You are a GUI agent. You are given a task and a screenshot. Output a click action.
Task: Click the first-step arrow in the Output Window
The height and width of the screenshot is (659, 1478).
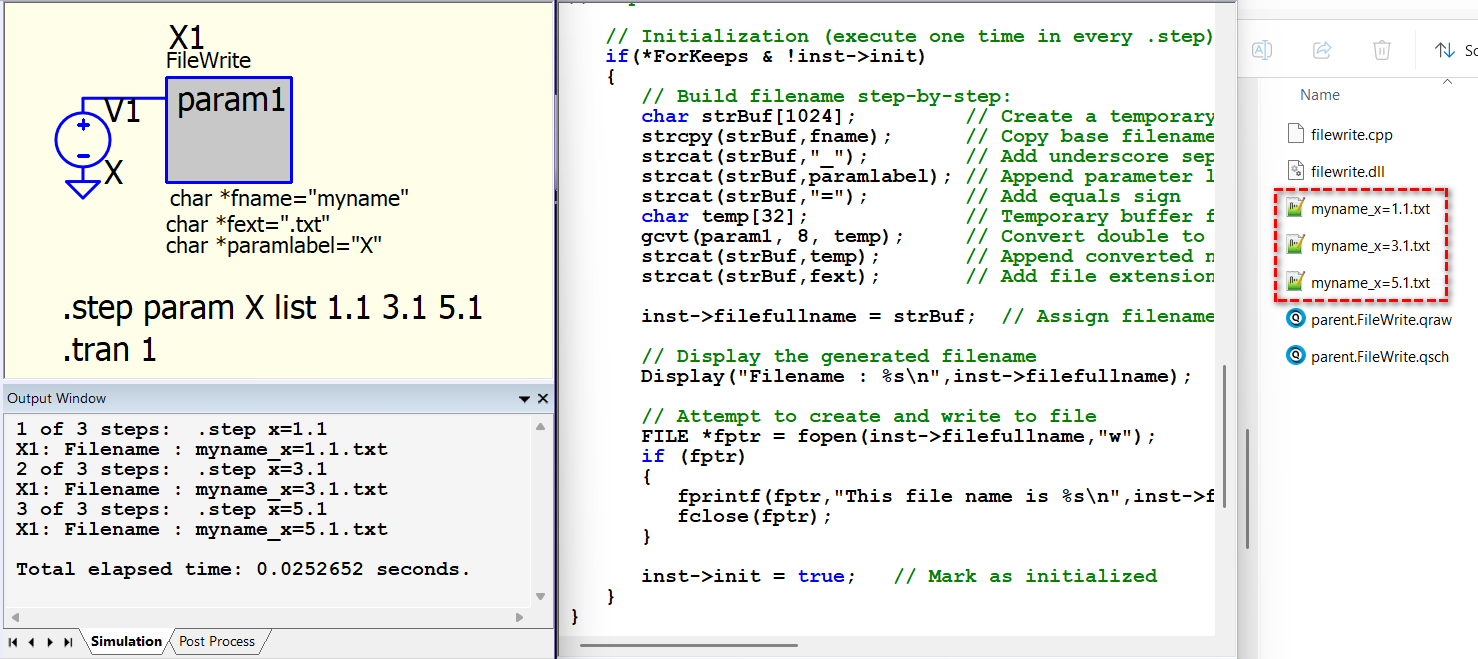pos(13,641)
